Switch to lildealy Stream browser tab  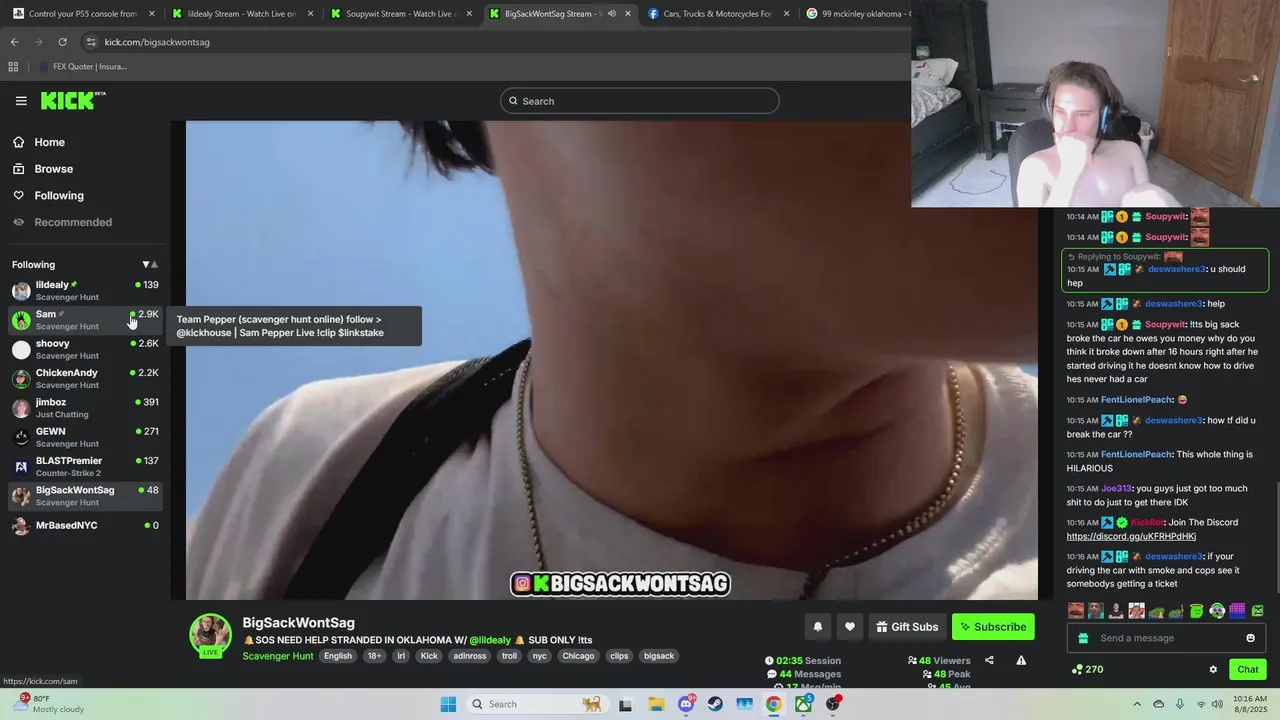click(x=243, y=14)
